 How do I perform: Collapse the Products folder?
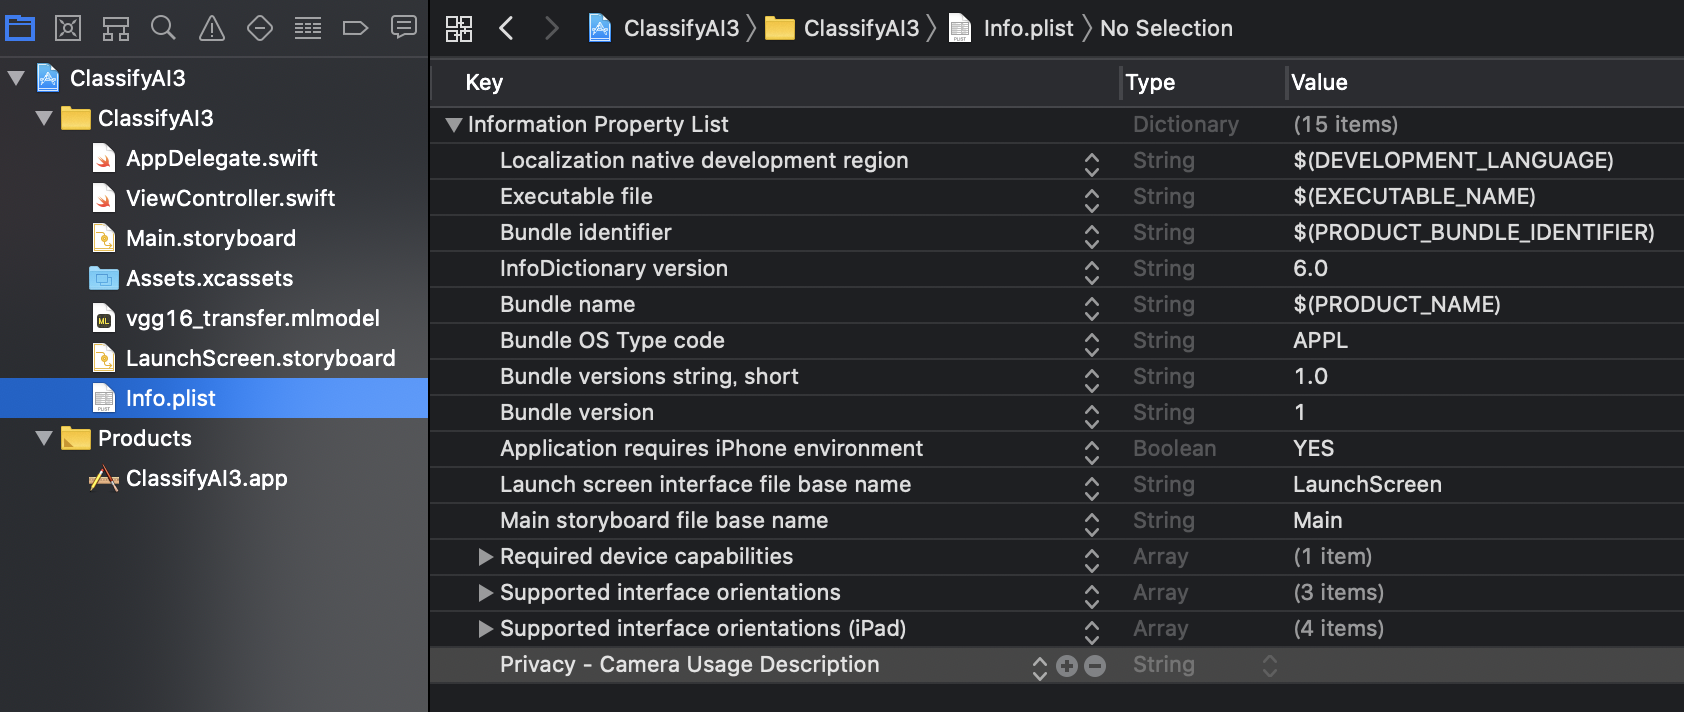pos(44,438)
